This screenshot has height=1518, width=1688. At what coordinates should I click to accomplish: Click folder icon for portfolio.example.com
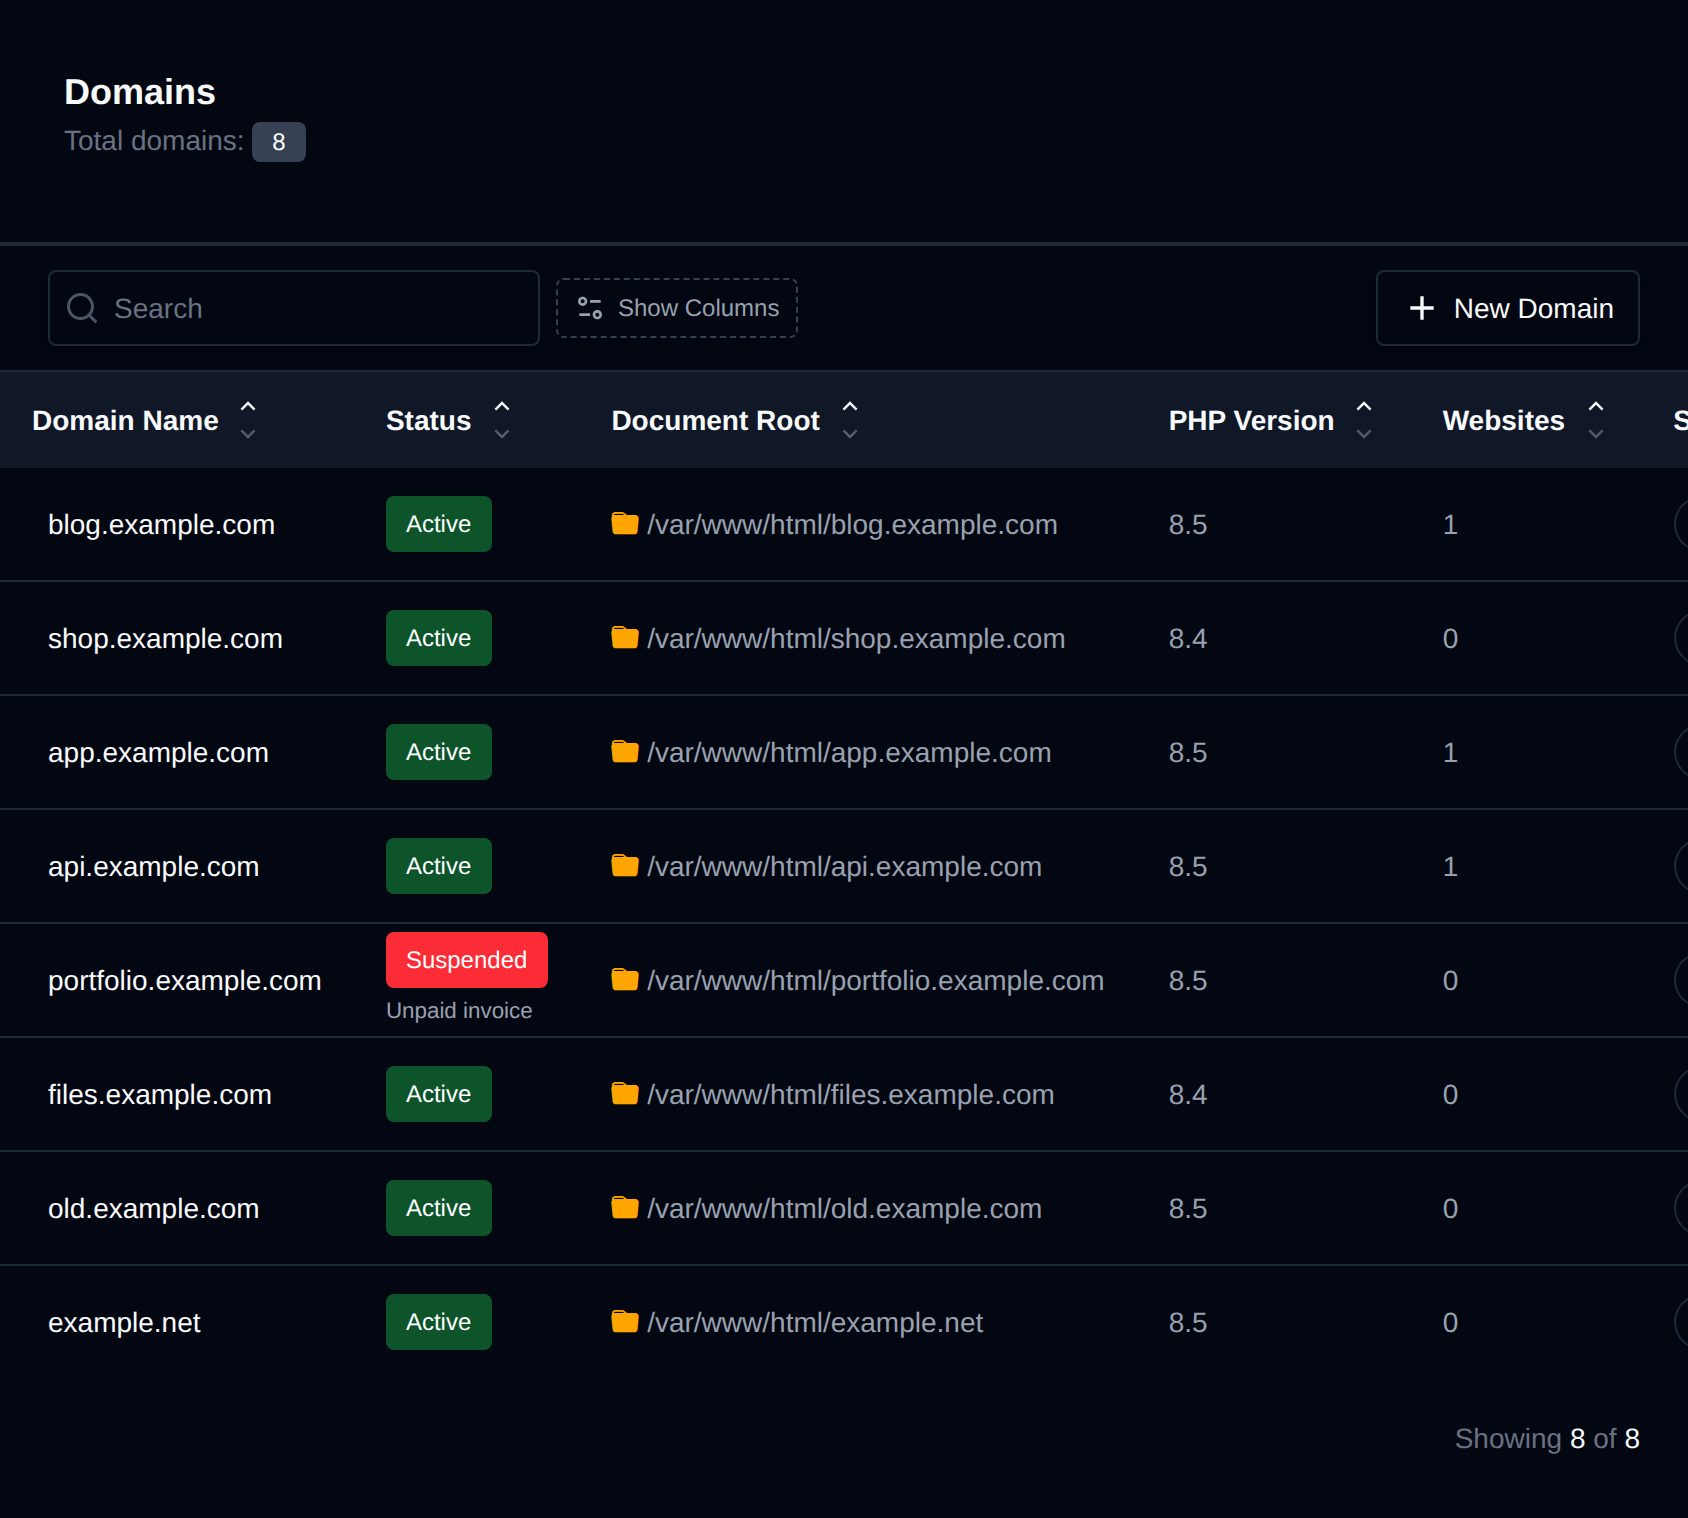(625, 980)
